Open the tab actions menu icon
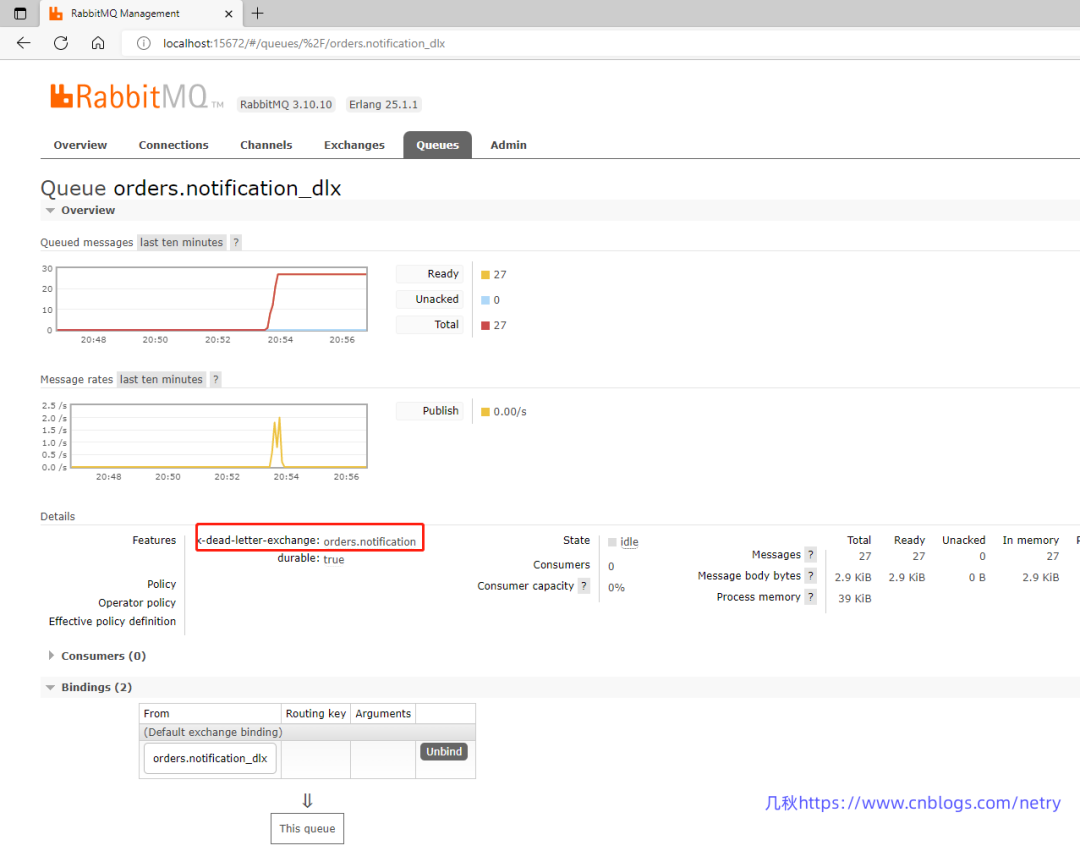 coord(20,13)
